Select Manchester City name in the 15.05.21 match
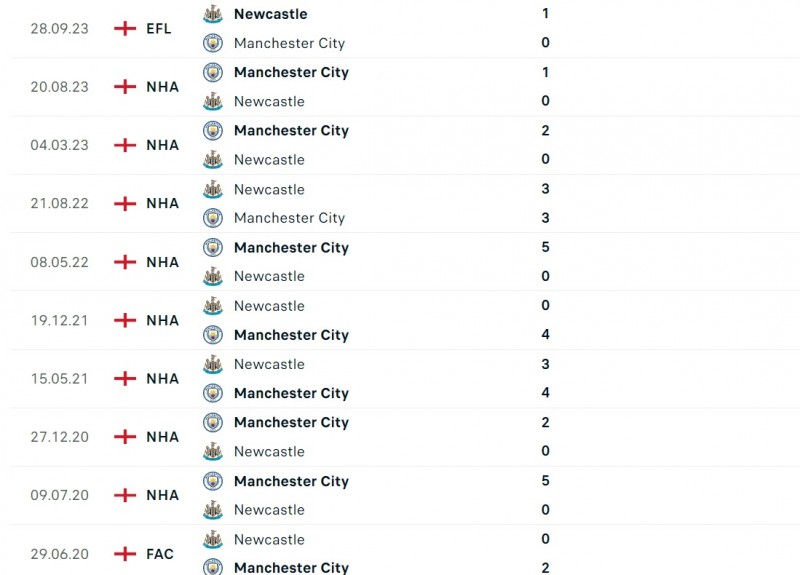 tap(291, 393)
